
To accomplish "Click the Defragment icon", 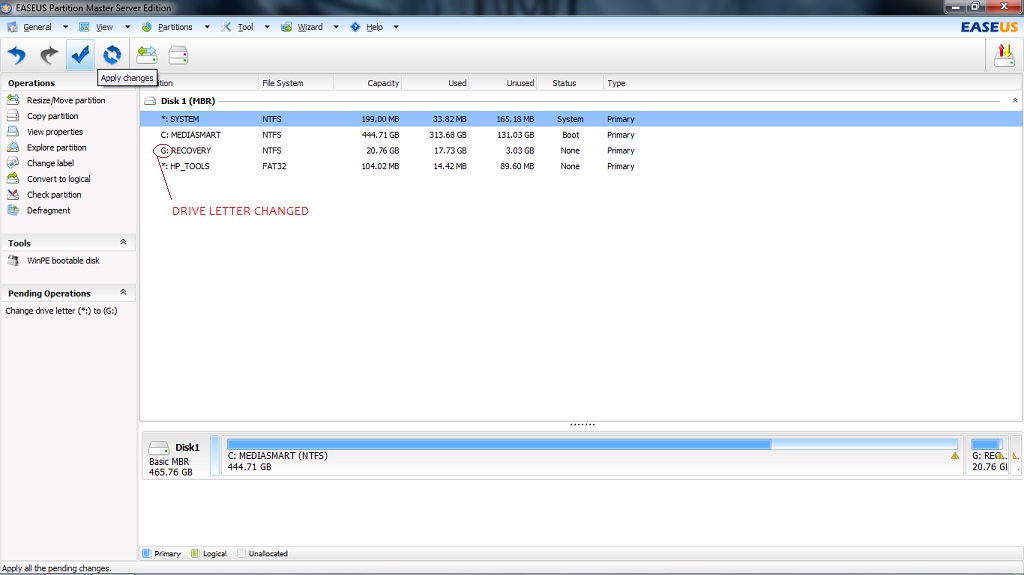I will click(13, 210).
